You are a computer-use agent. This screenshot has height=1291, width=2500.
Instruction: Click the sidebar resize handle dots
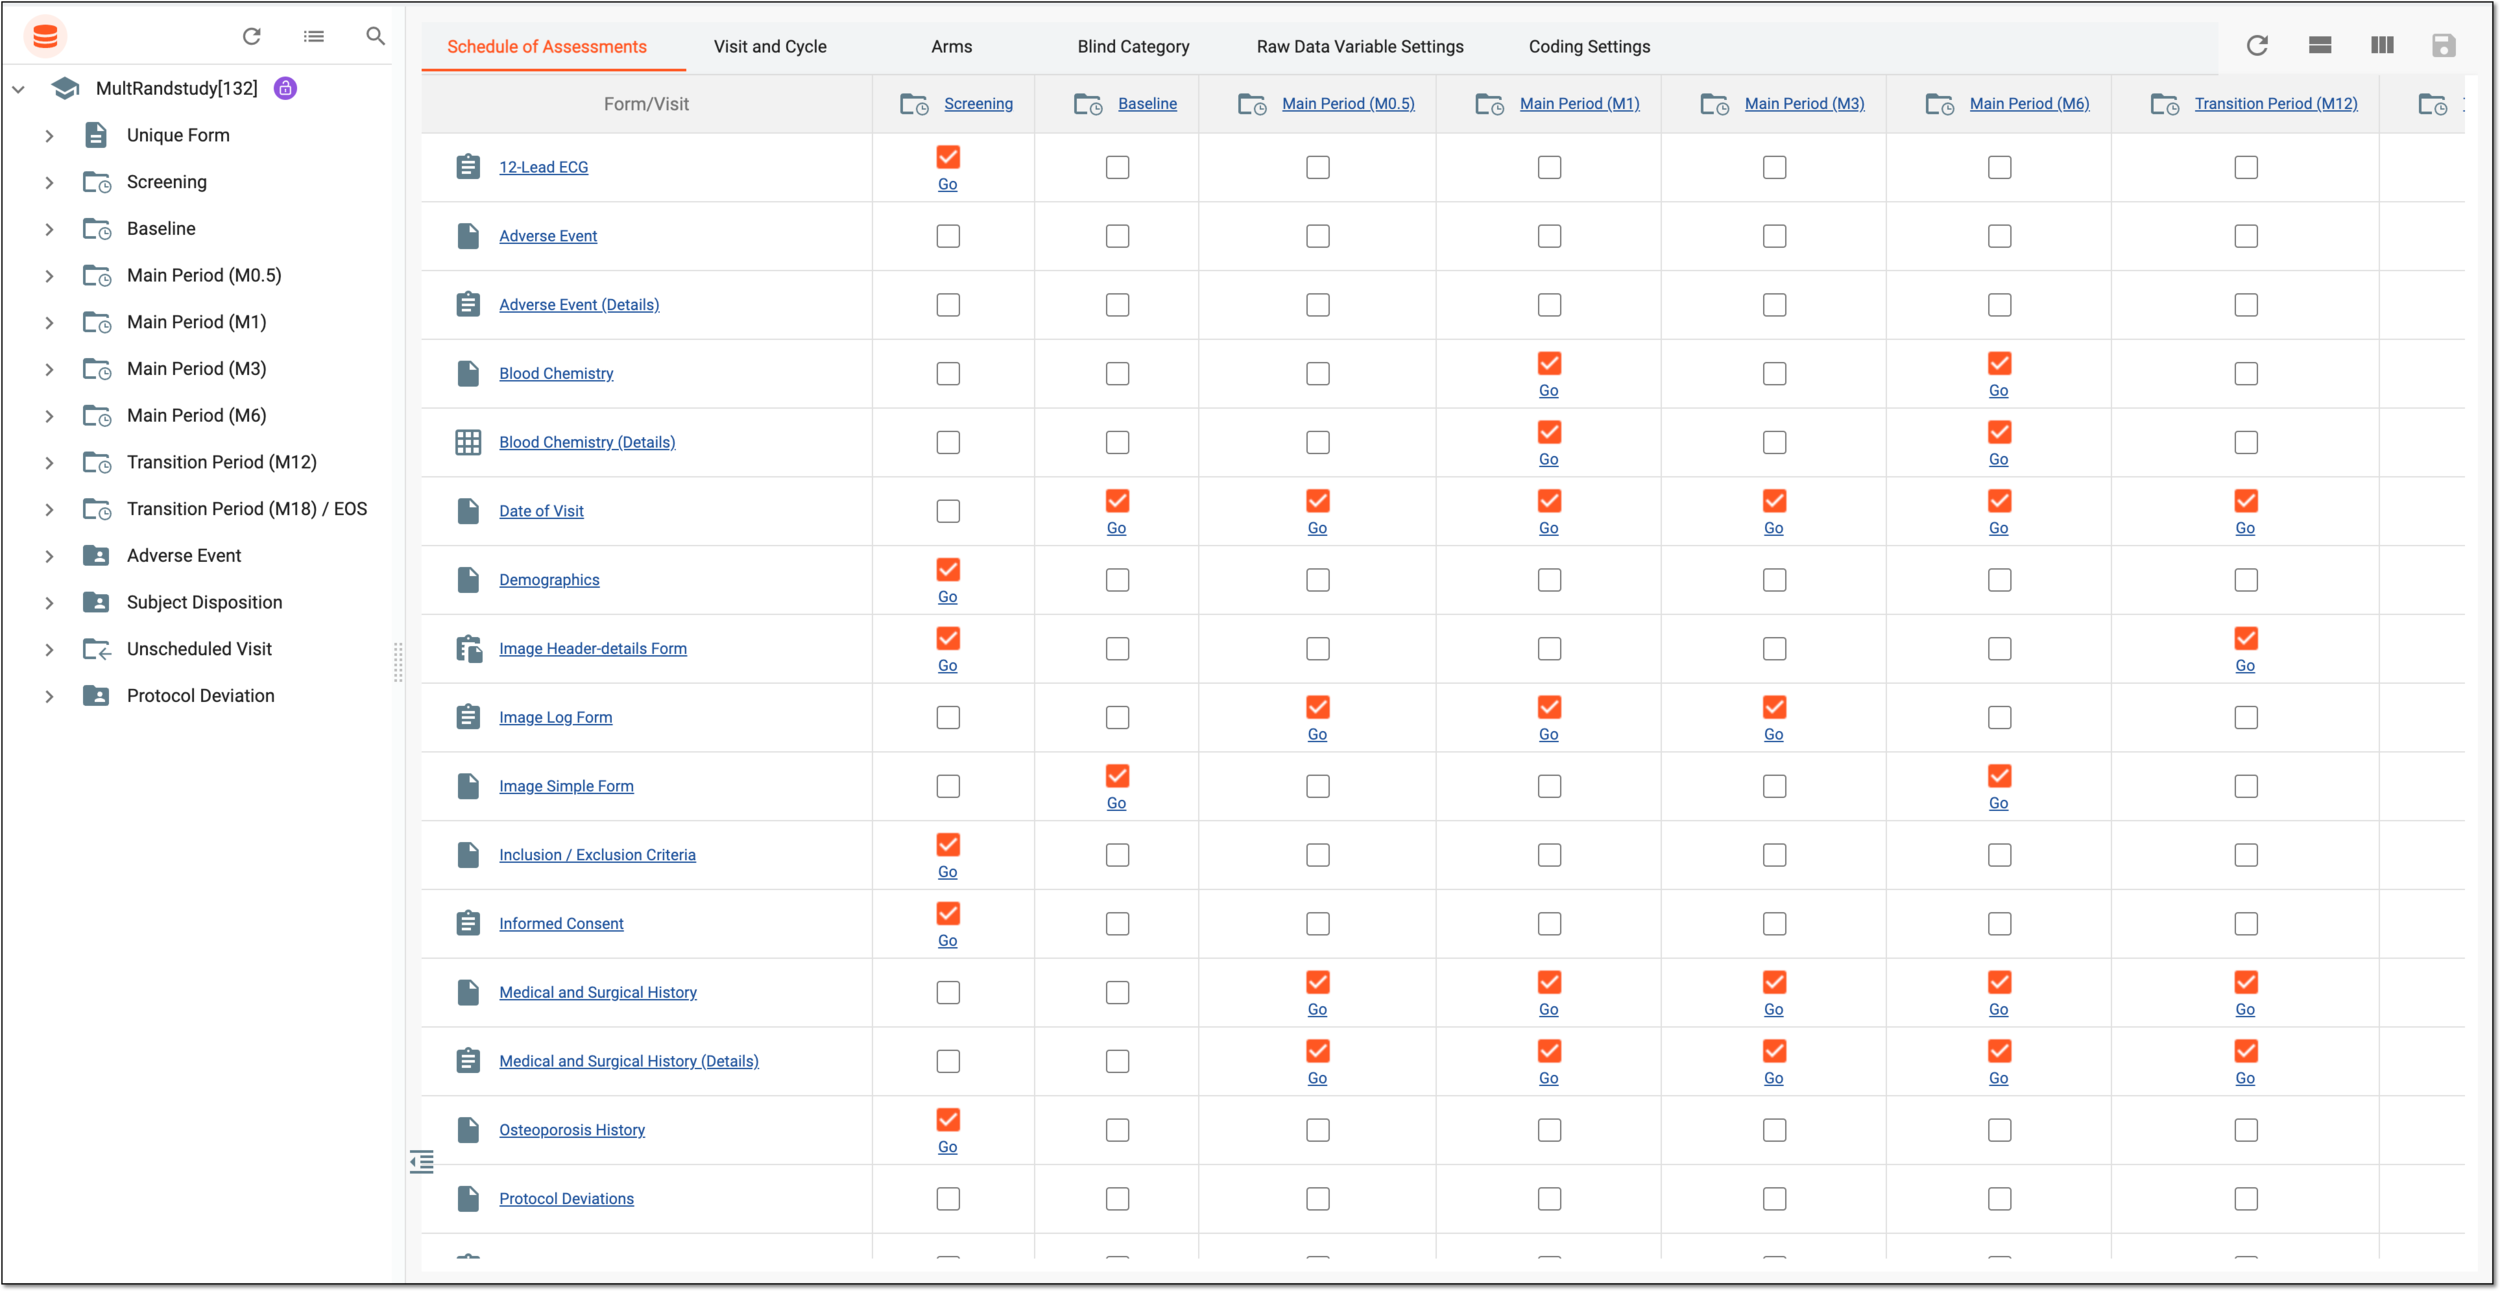click(398, 662)
